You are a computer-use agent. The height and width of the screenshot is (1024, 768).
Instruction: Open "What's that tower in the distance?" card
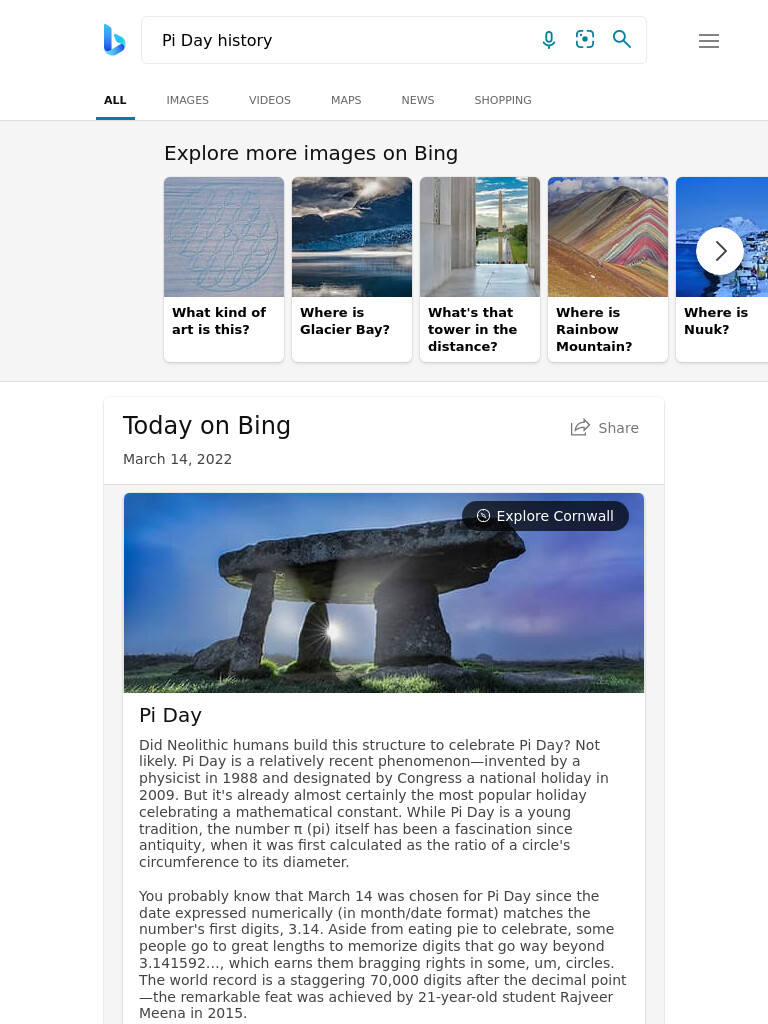[x=480, y=269]
